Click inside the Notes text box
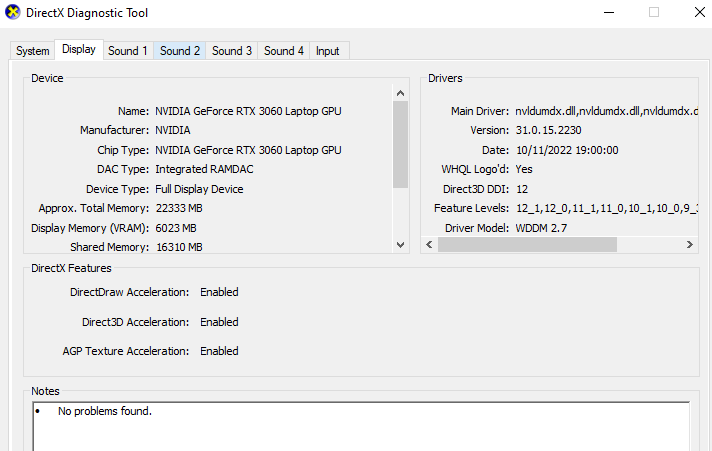 click(x=361, y=427)
